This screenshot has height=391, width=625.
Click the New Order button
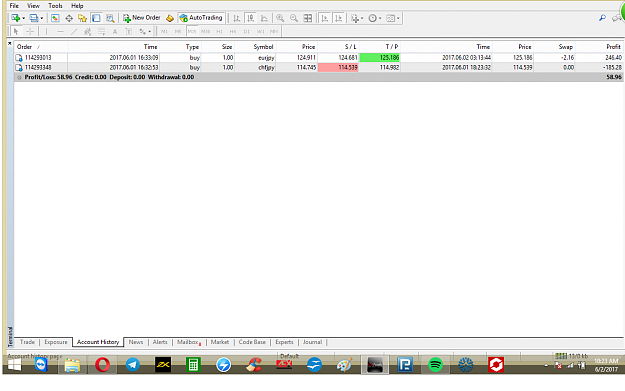coord(142,18)
